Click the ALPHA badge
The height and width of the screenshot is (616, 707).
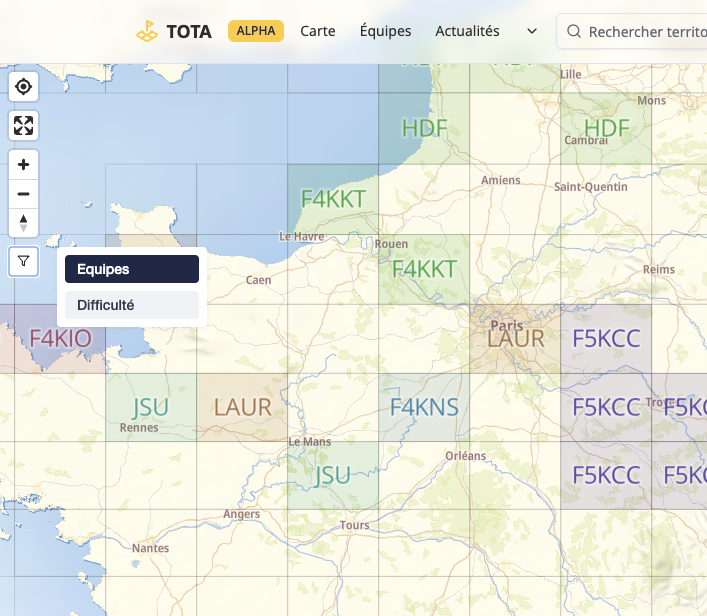tap(256, 31)
